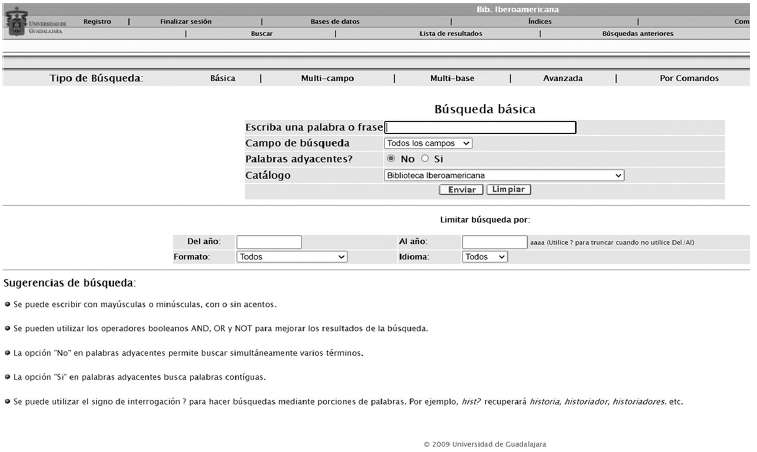
Task: Click the Registro link in top menu
Action: 97,21
